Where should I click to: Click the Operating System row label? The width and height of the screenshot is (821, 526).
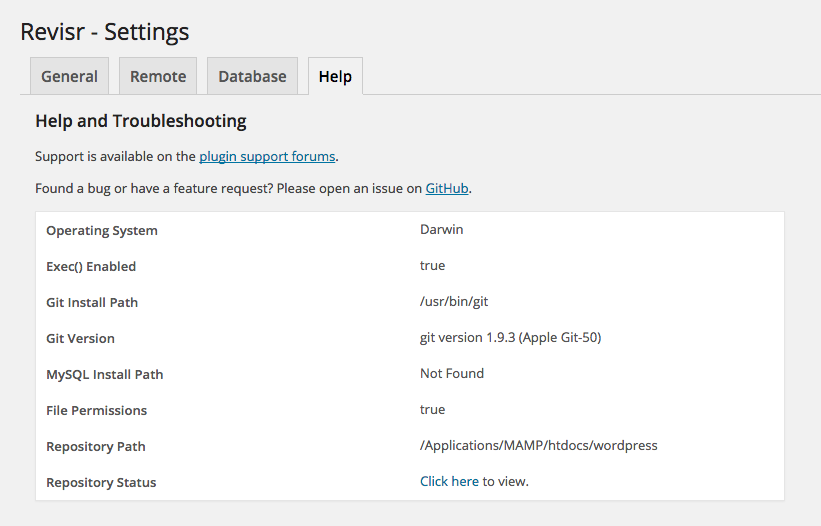coord(102,230)
